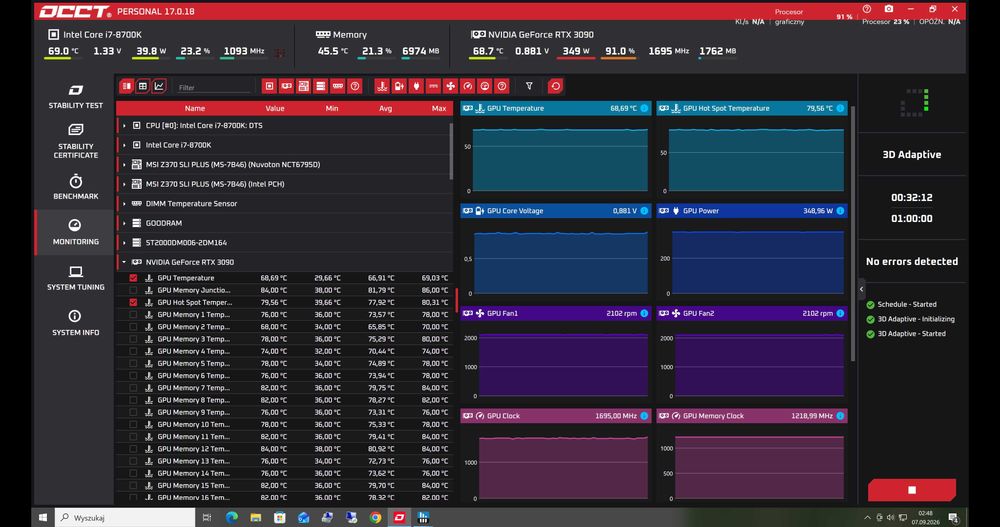Click the GPU Fan1 graph info dot
This screenshot has height=527, width=1000.
(x=644, y=313)
